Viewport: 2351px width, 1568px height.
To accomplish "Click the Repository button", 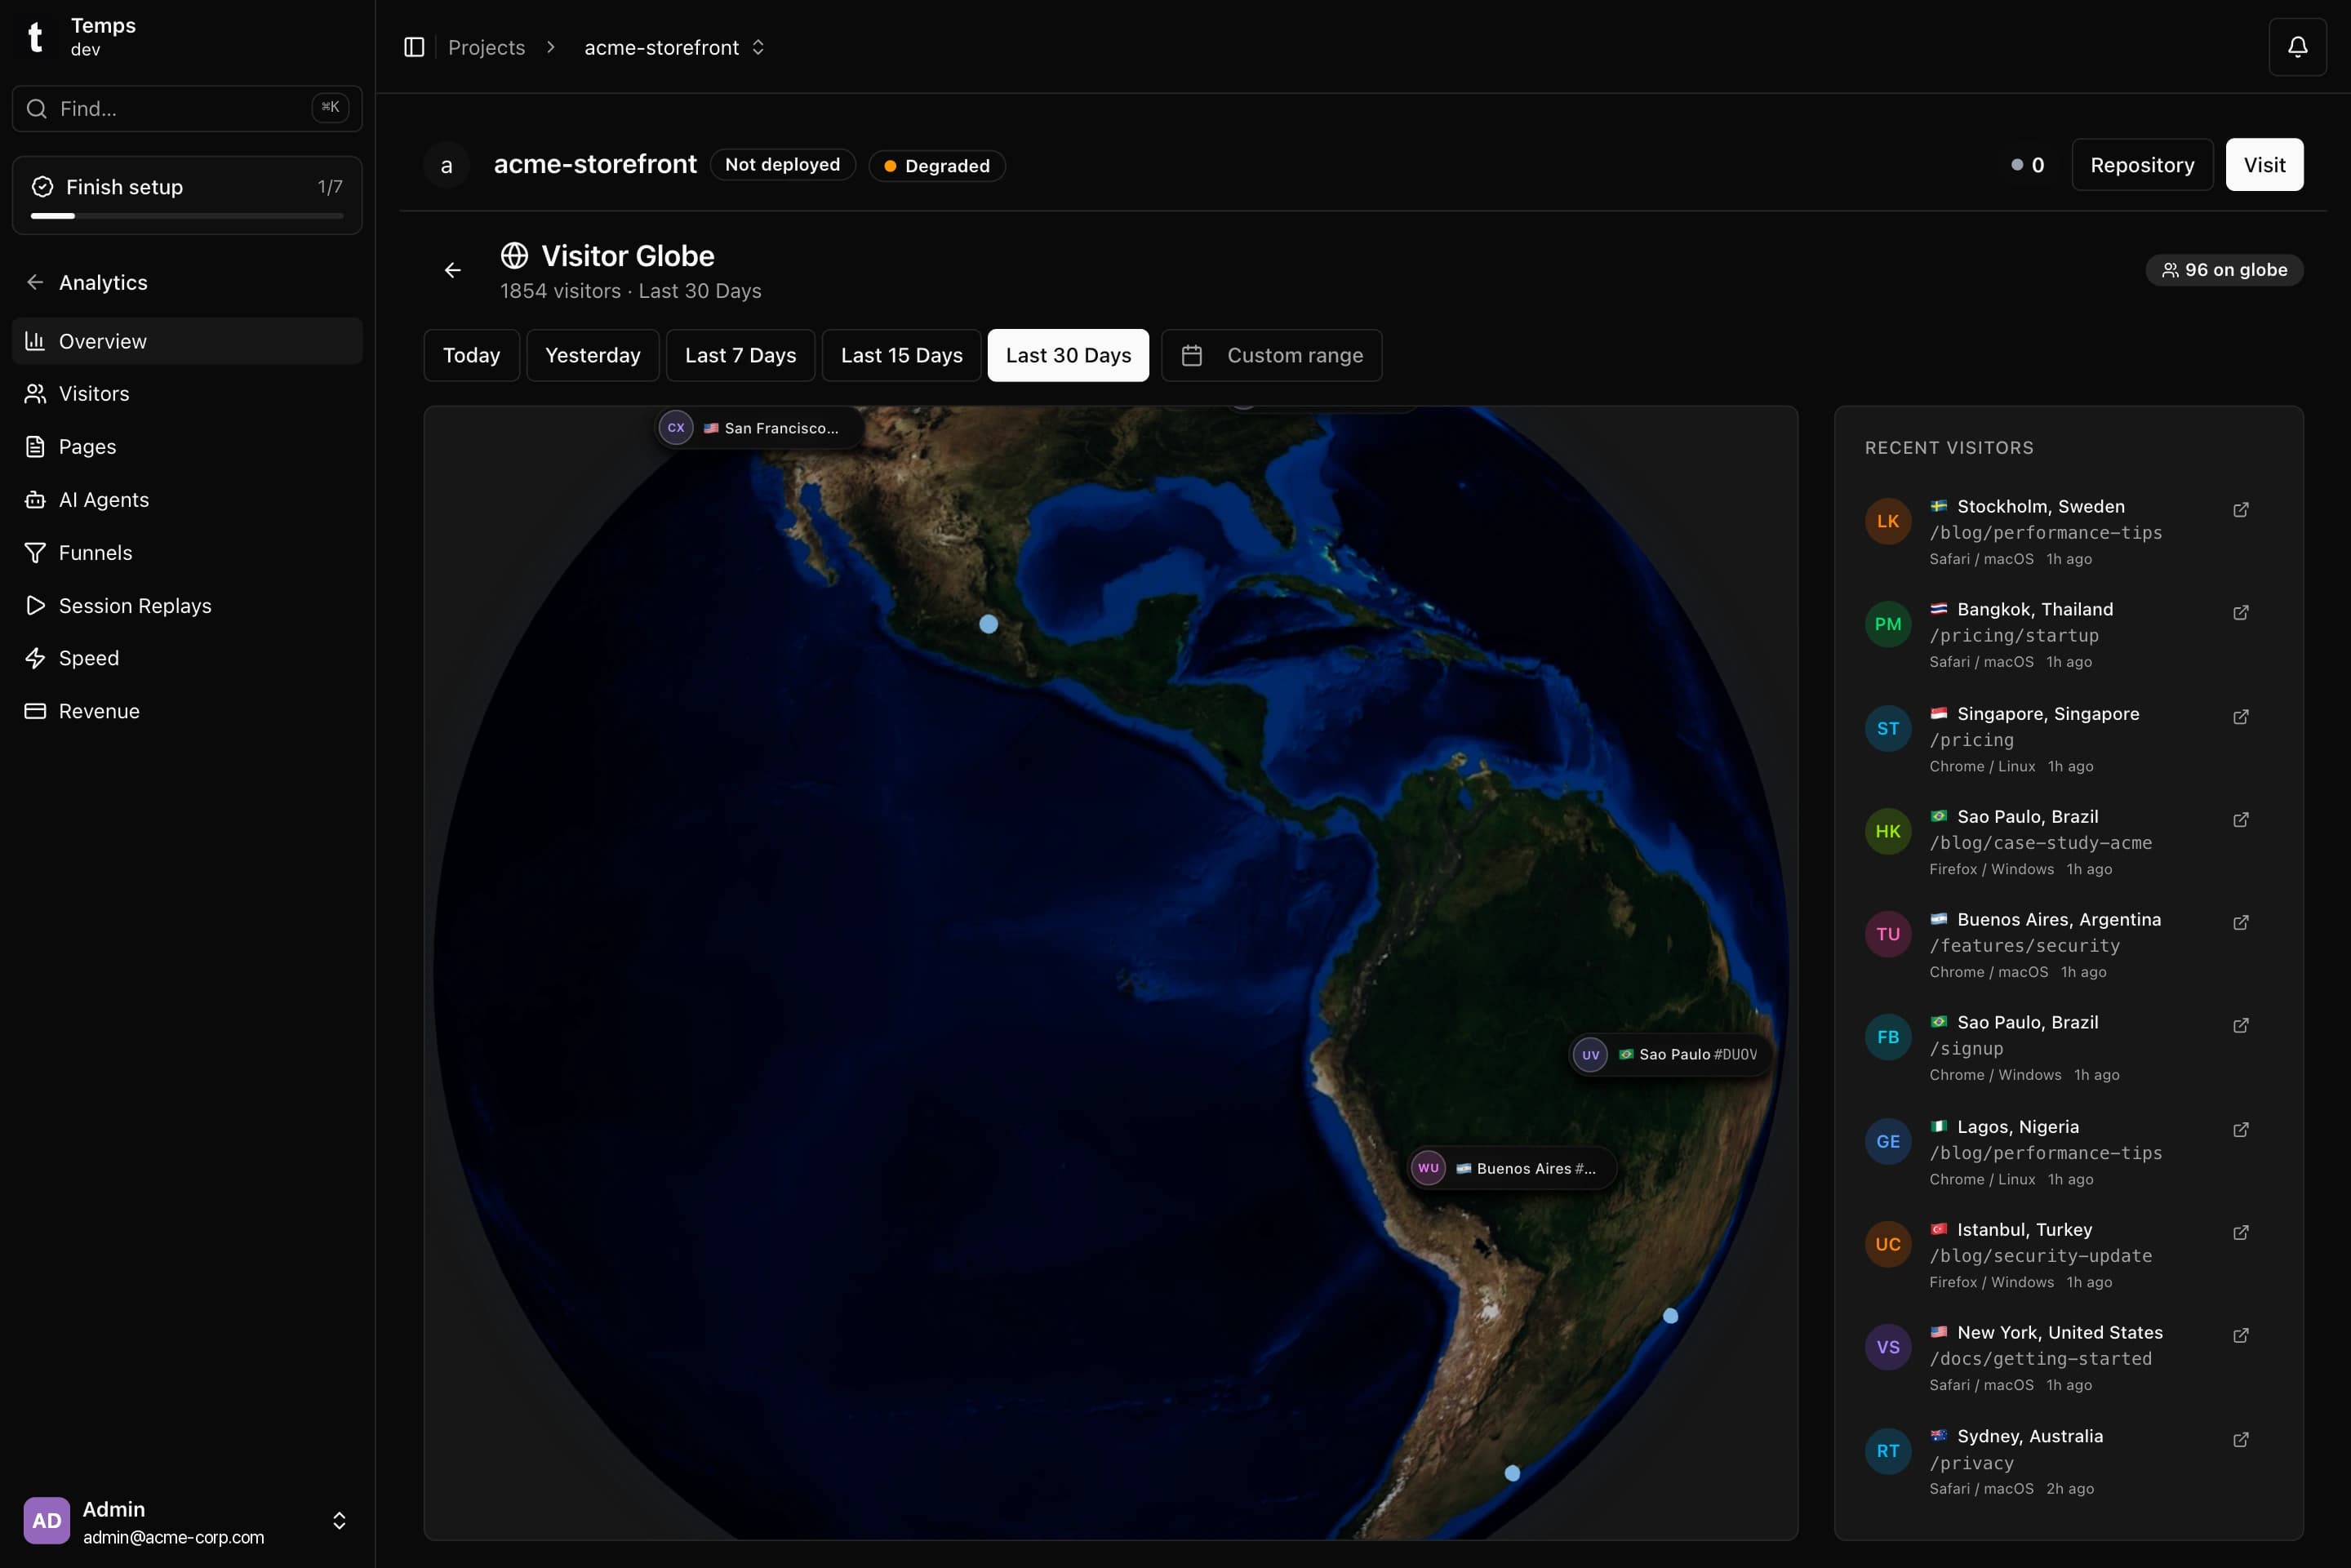I will click(2142, 165).
